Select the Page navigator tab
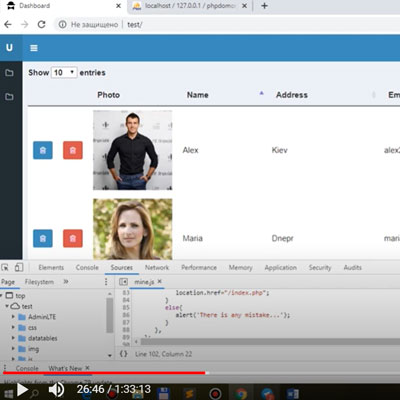 pos(8,282)
